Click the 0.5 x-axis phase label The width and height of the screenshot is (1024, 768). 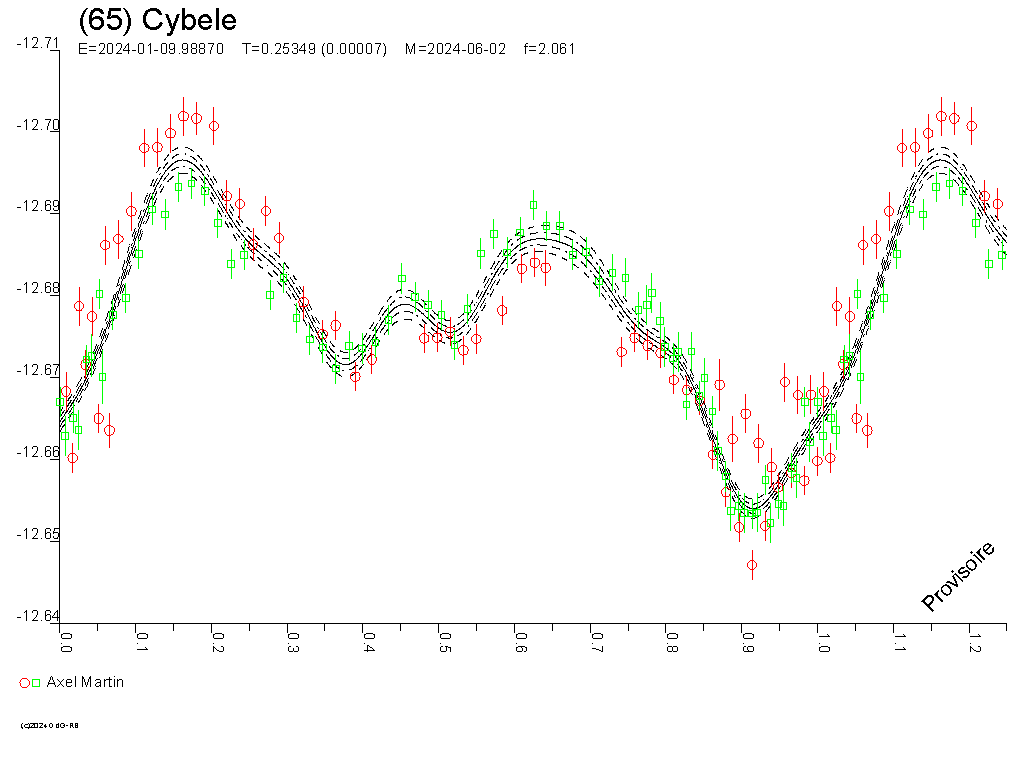point(443,640)
